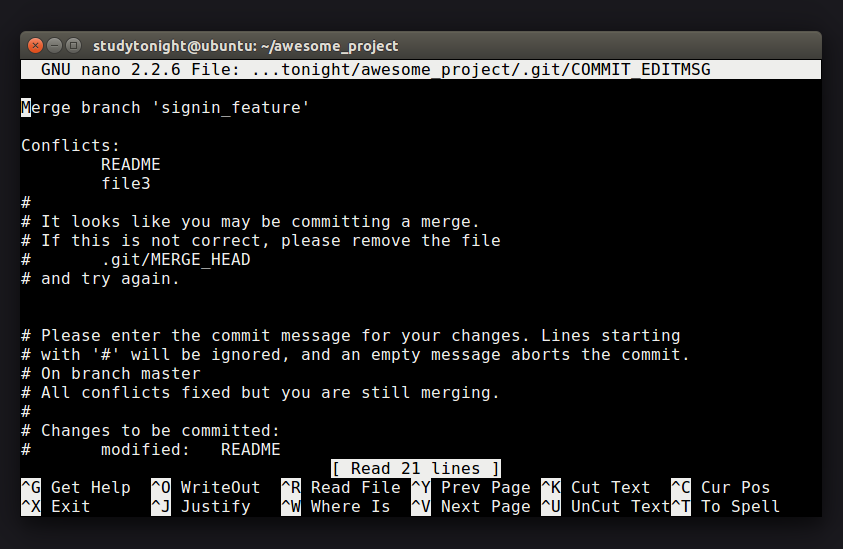Click the ^C Cur Pos shortcut
The width and height of the screenshot is (843, 549).
(720, 487)
